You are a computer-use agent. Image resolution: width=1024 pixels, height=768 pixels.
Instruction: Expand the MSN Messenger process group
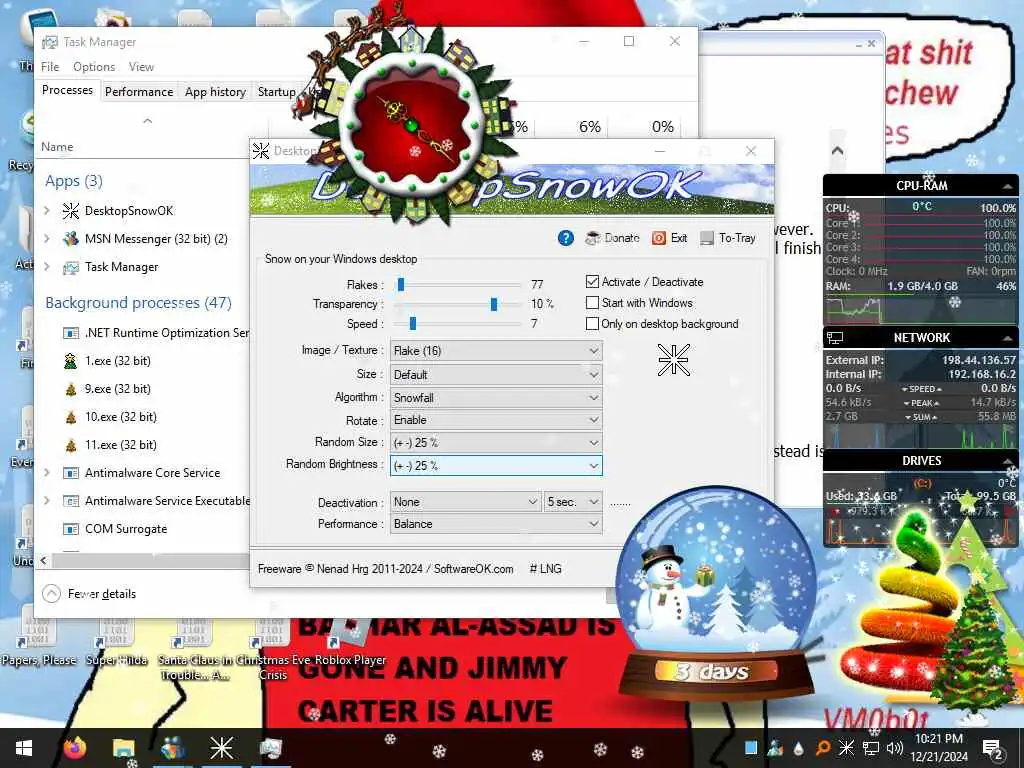[47, 239]
